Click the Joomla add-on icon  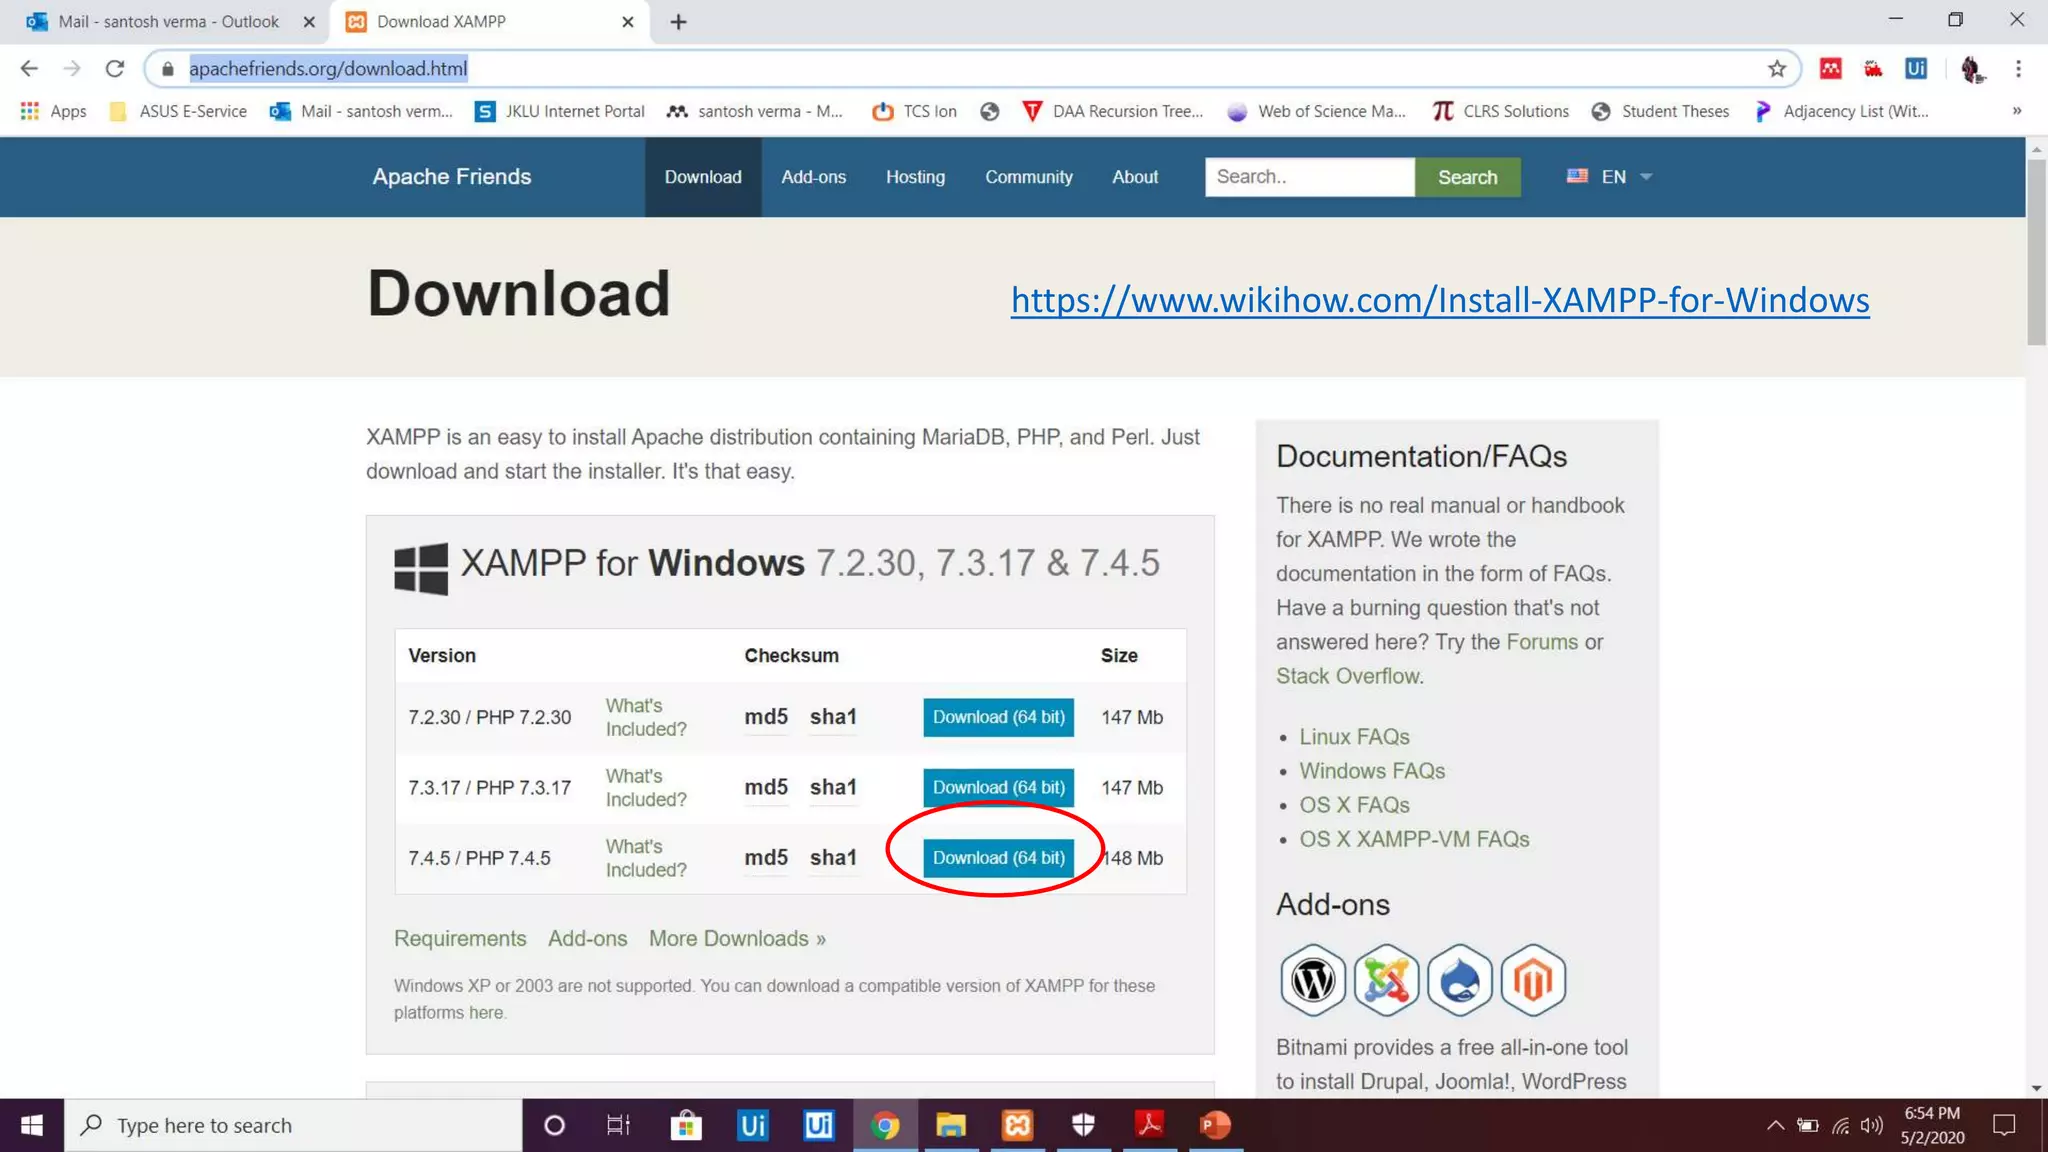point(1386,980)
